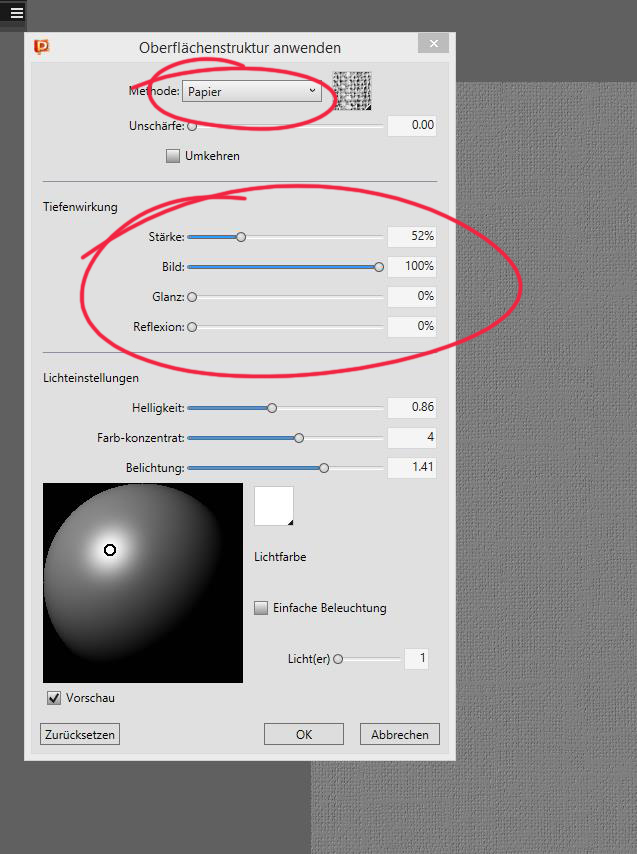Click the Reflexion slider handle
Viewport: 637px width, 854px height.
192,327
